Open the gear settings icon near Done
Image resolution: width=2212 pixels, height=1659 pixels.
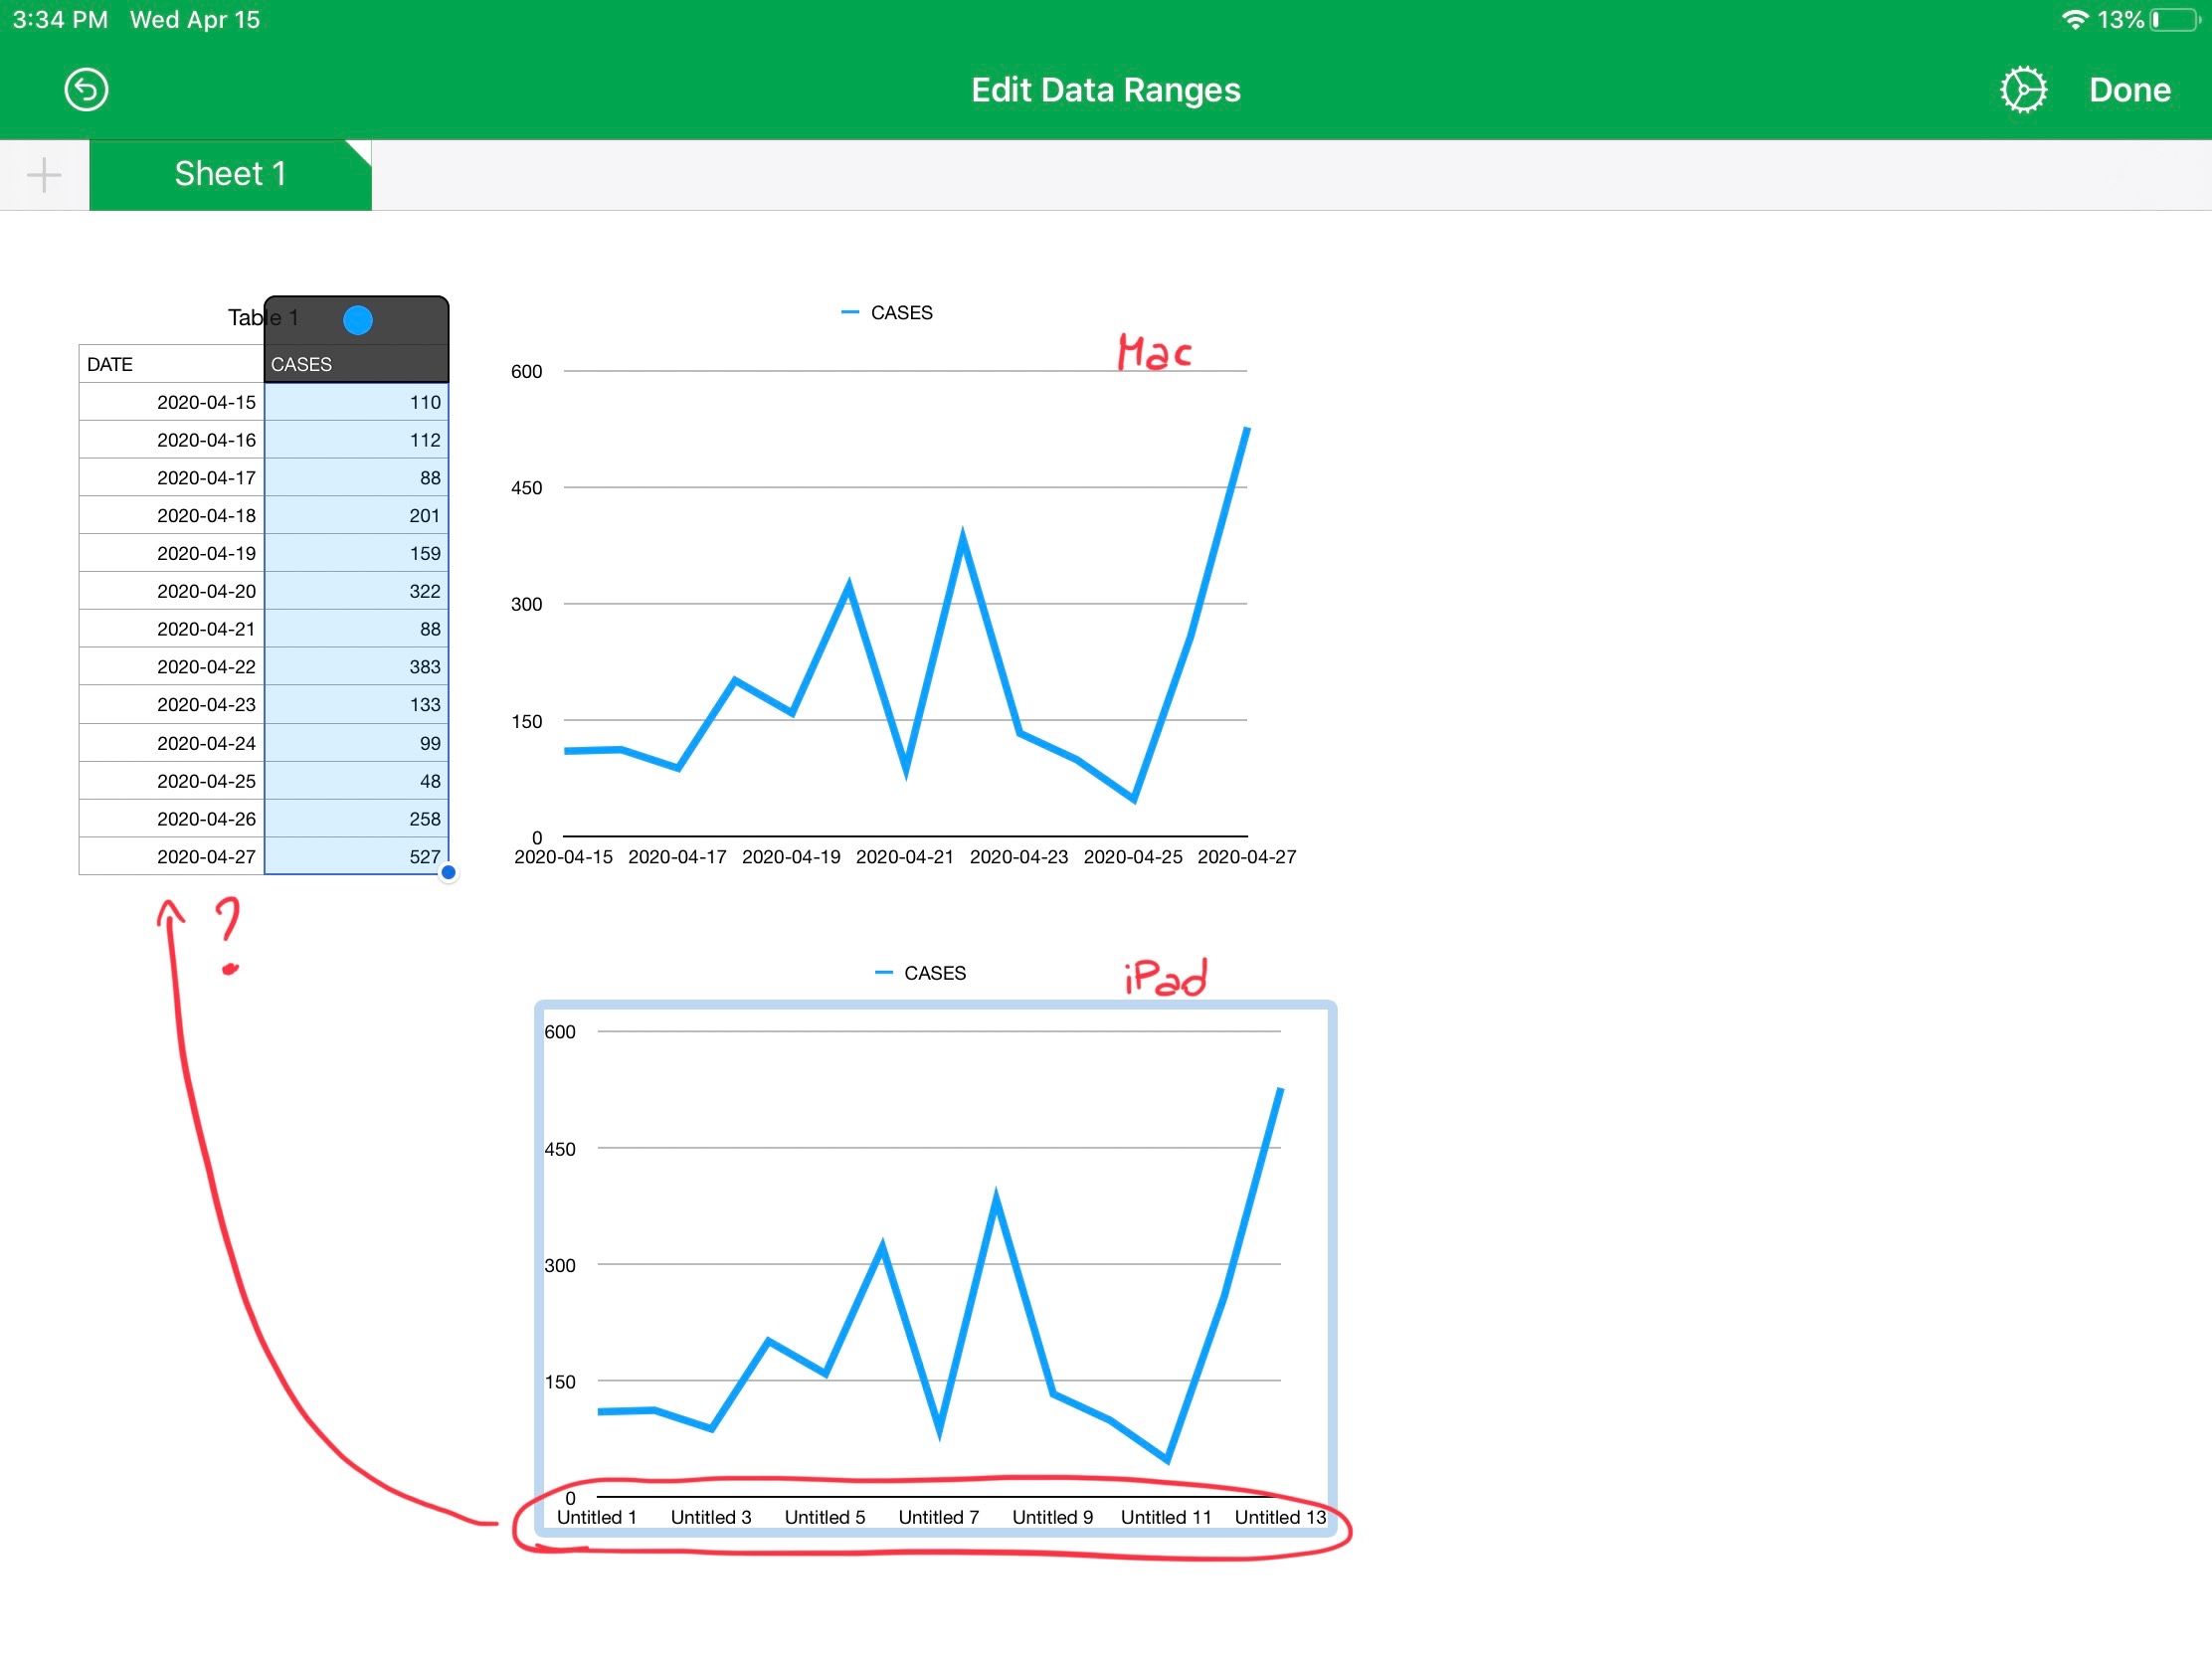pos(2023,90)
